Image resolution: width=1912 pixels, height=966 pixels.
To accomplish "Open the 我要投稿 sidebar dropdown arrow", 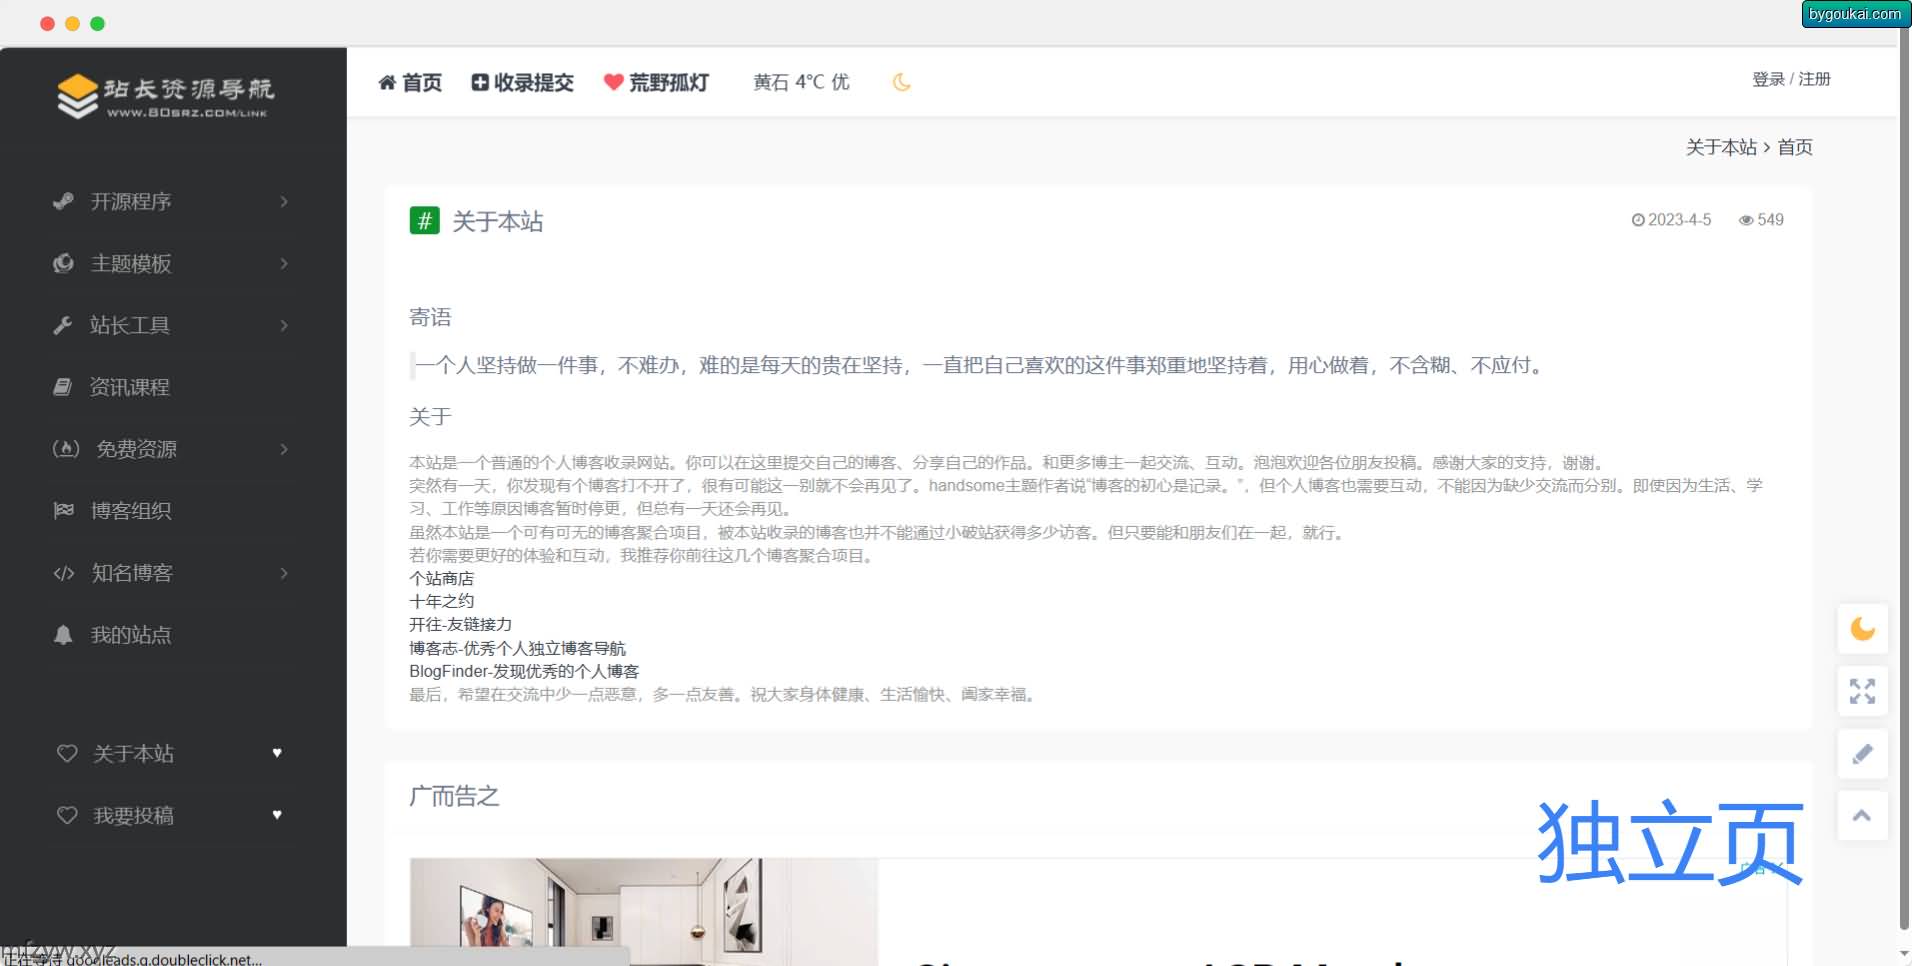I will (x=277, y=815).
